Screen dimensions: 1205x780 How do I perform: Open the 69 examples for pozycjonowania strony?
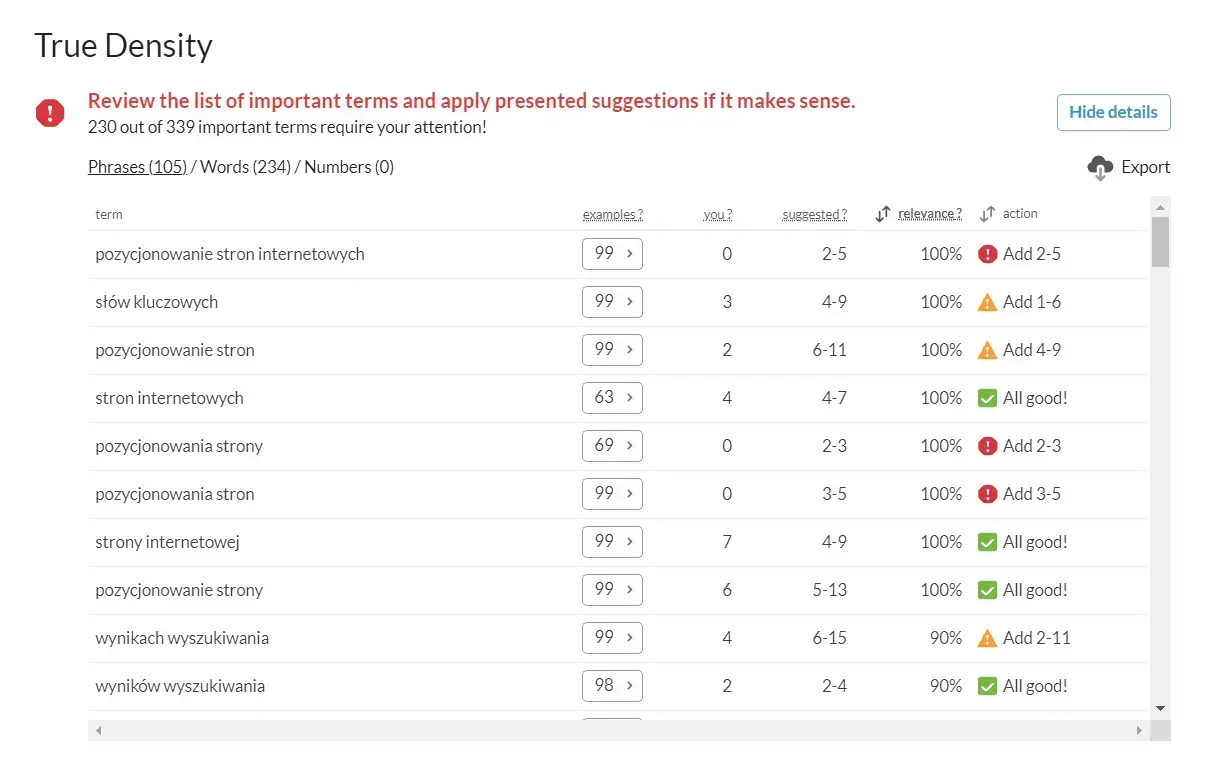pos(612,446)
